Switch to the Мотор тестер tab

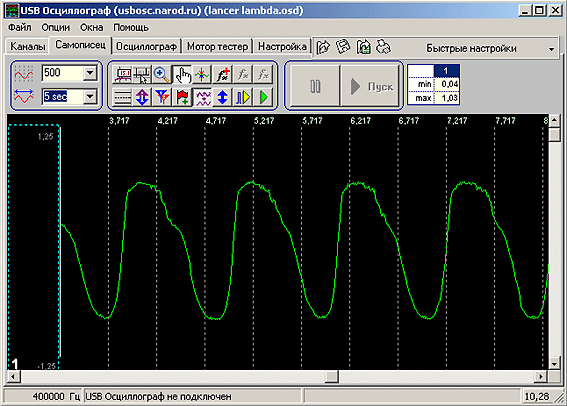[217, 47]
